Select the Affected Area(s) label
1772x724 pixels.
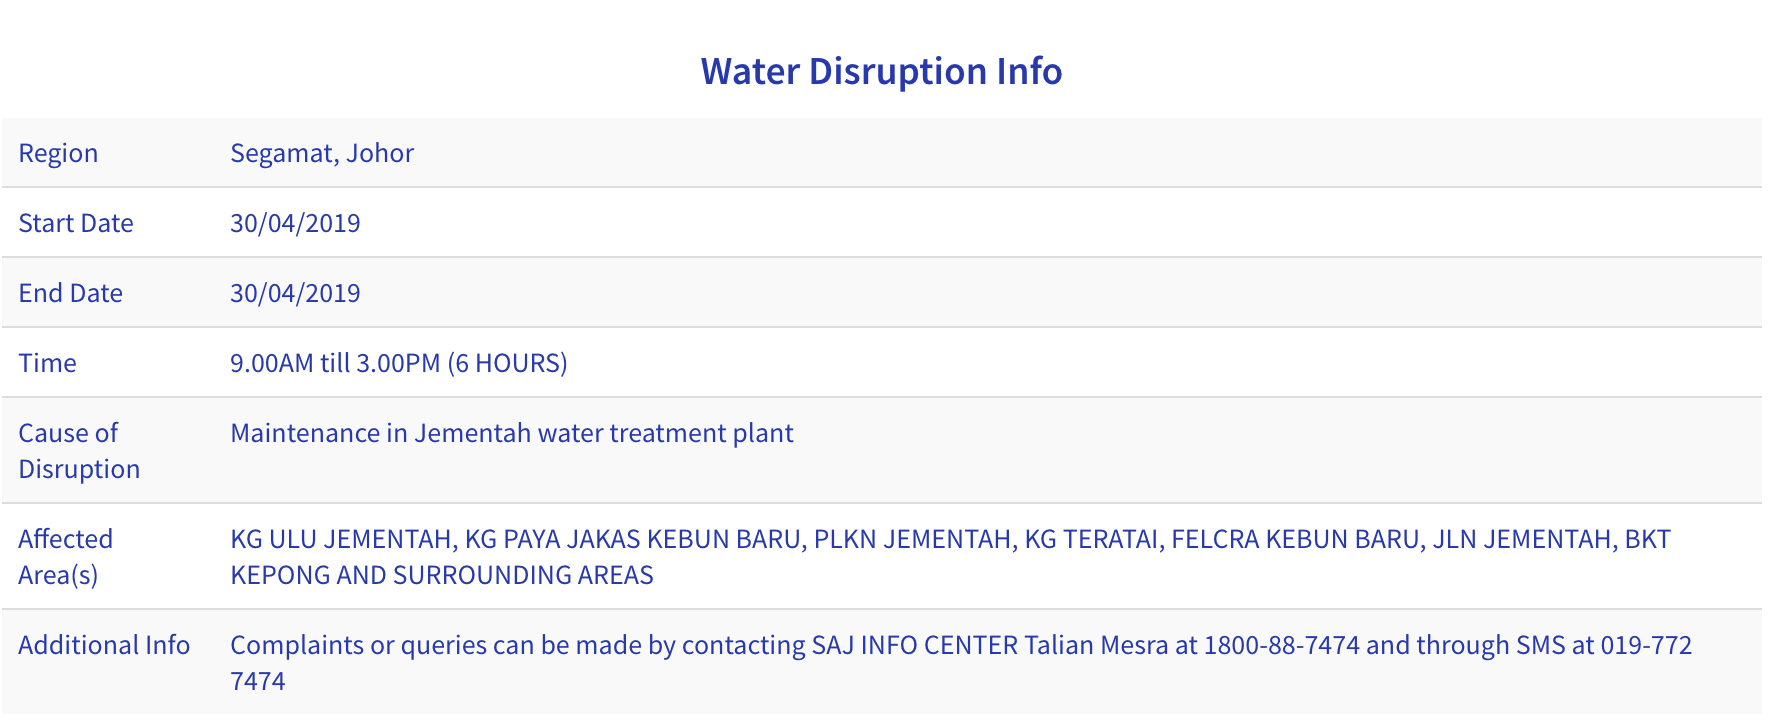66,557
